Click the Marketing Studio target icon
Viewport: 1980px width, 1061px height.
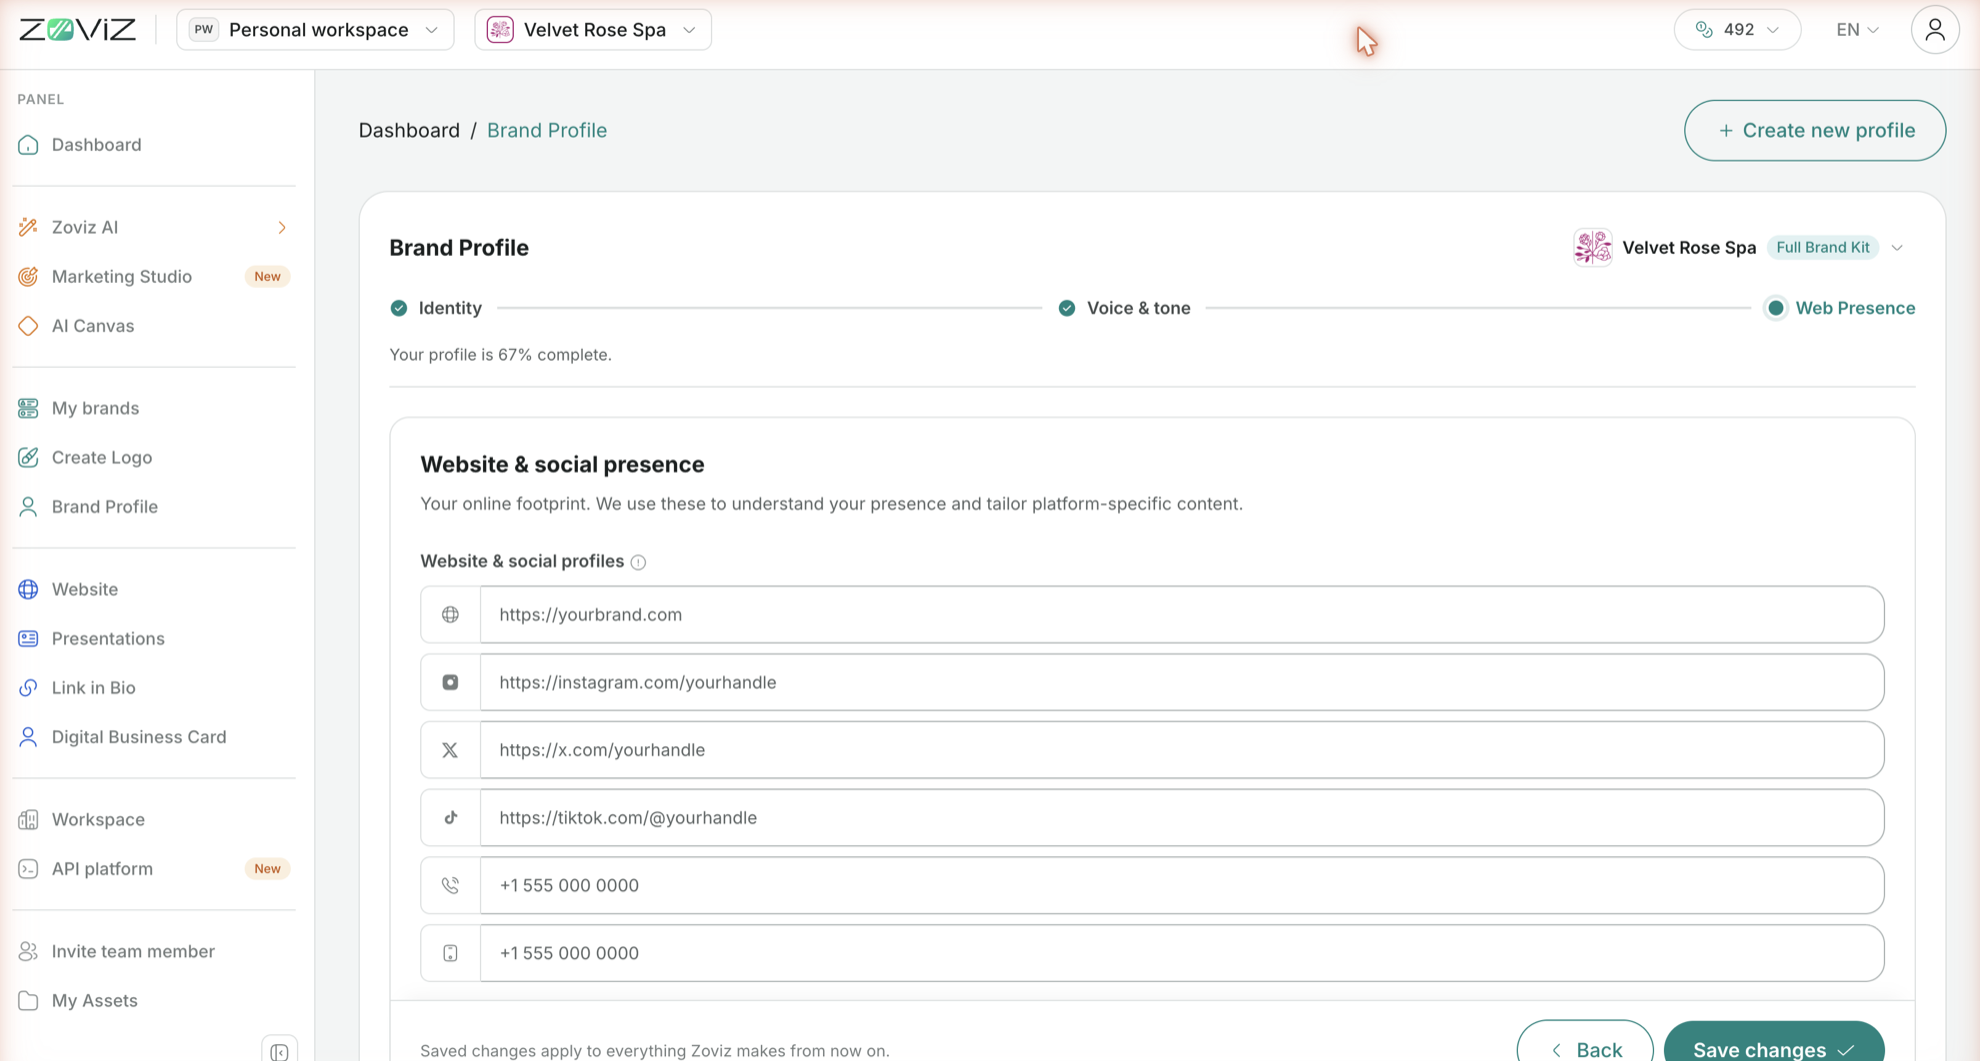pos(28,276)
